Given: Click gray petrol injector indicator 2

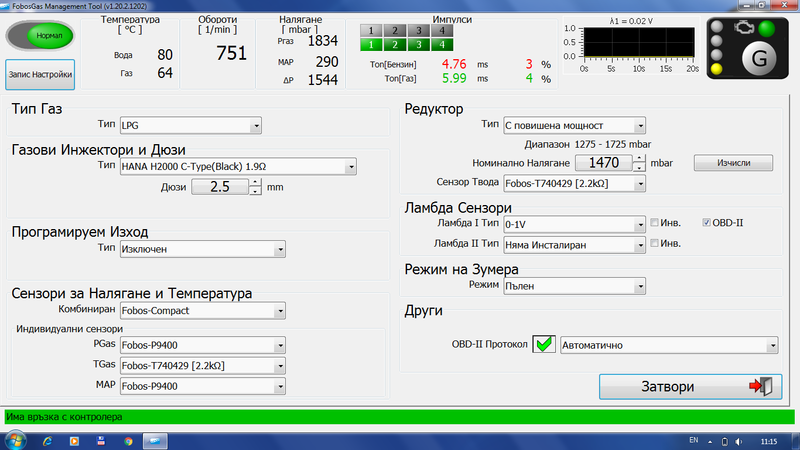Looking at the screenshot, I should 395,31.
